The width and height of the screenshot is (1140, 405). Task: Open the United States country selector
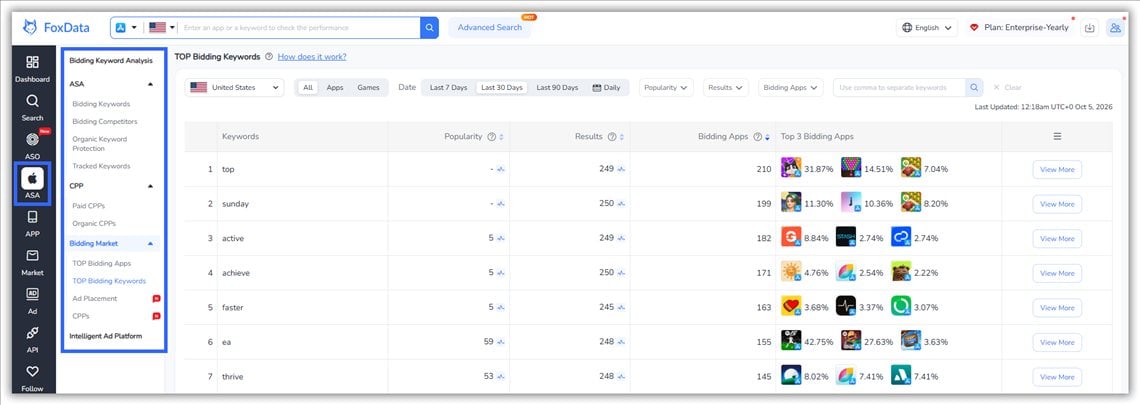tap(235, 87)
